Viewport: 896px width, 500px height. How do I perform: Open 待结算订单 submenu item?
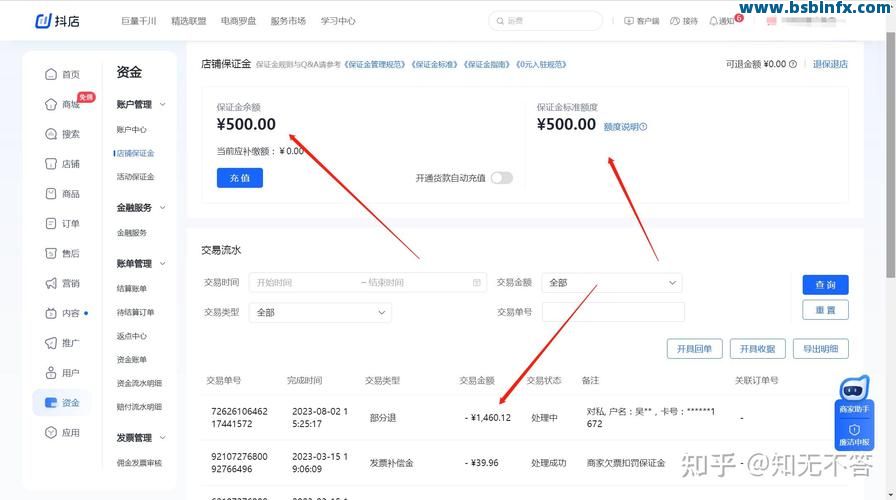pos(135,313)
